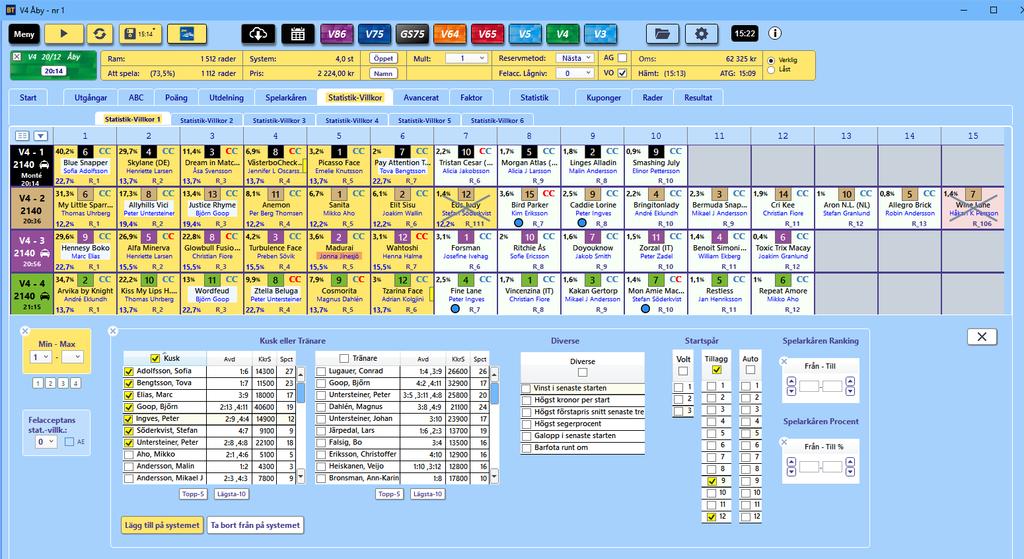The height and width of the screenshot is (559, 1024).
Task: Open the Felacc. Lågniv dropdown
Action: (575, 73)
